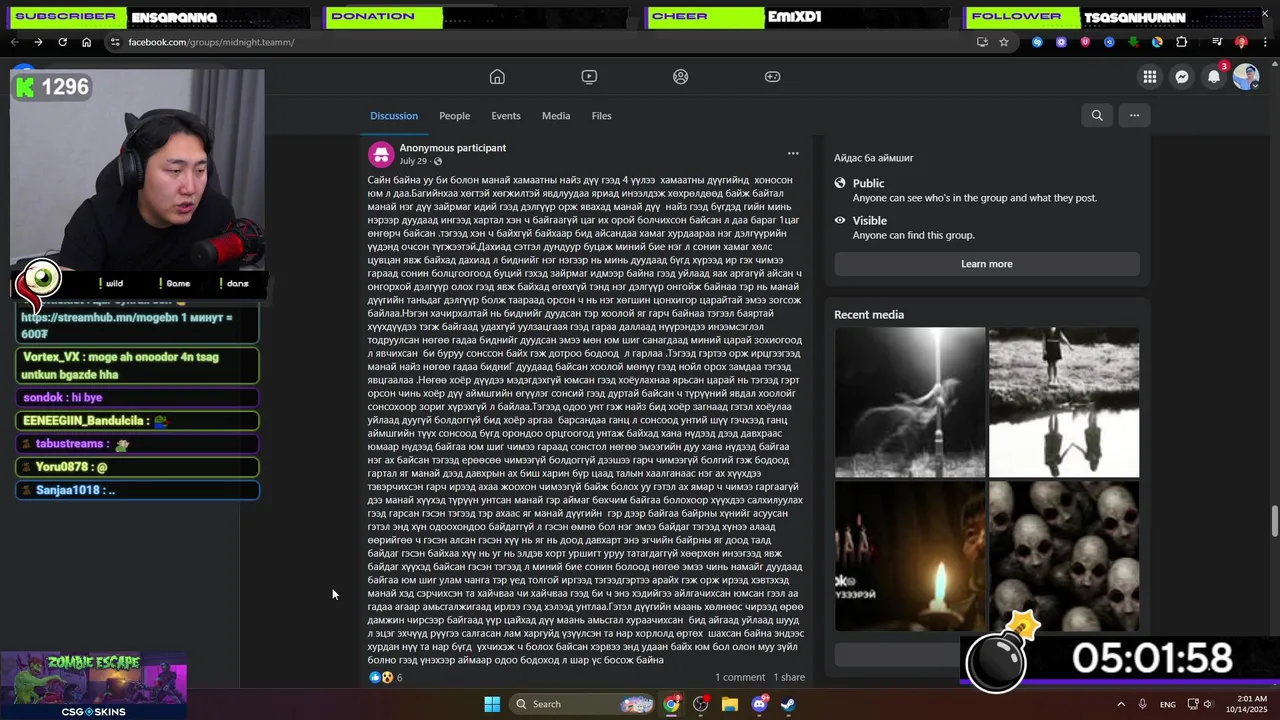The image size is (1280, 720).
Task: Open the couple reflection recent media thumbnail
Action: [x=1064, y=402]
